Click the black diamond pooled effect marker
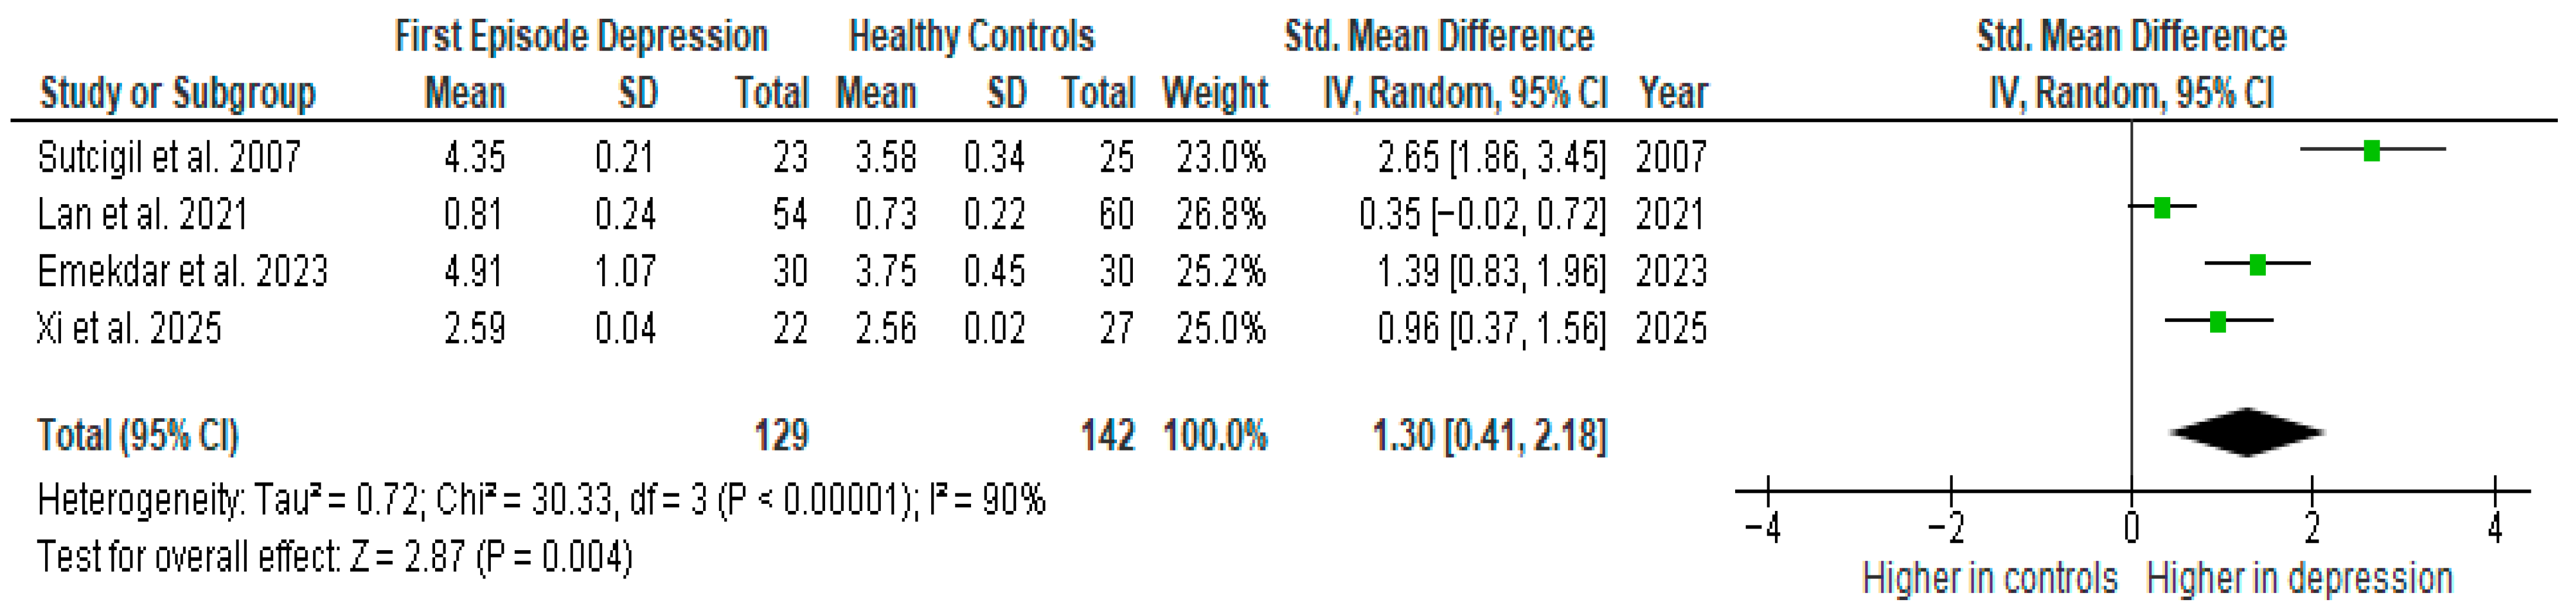Viewport: 2576px width, 613px height. 2247,433
